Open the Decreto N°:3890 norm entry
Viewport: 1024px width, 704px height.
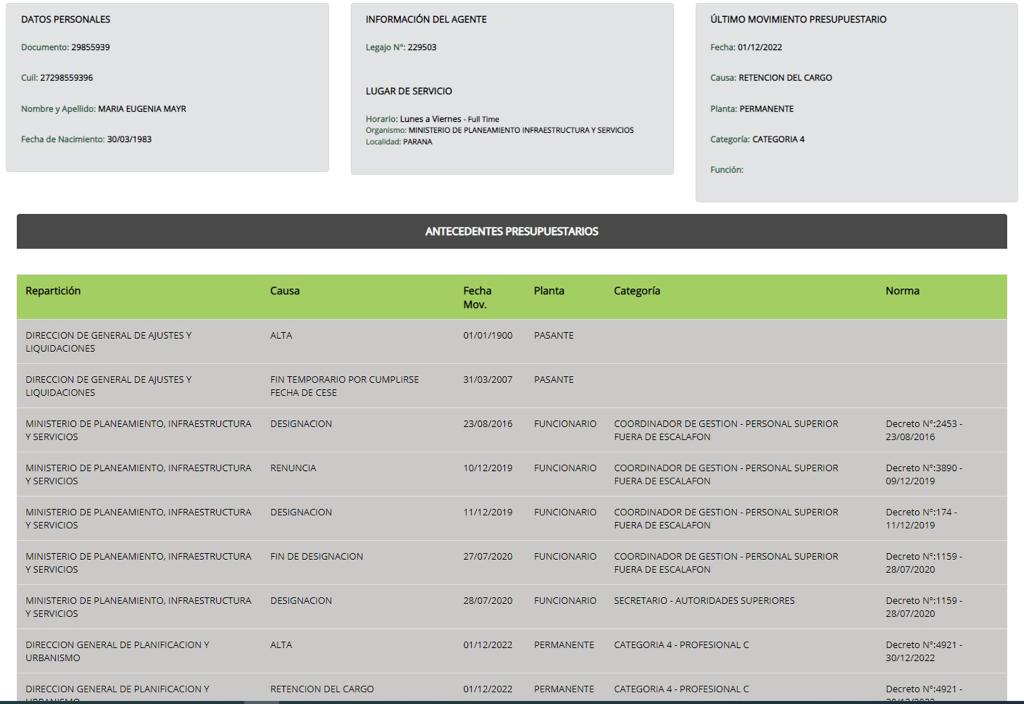pos(923,474)
